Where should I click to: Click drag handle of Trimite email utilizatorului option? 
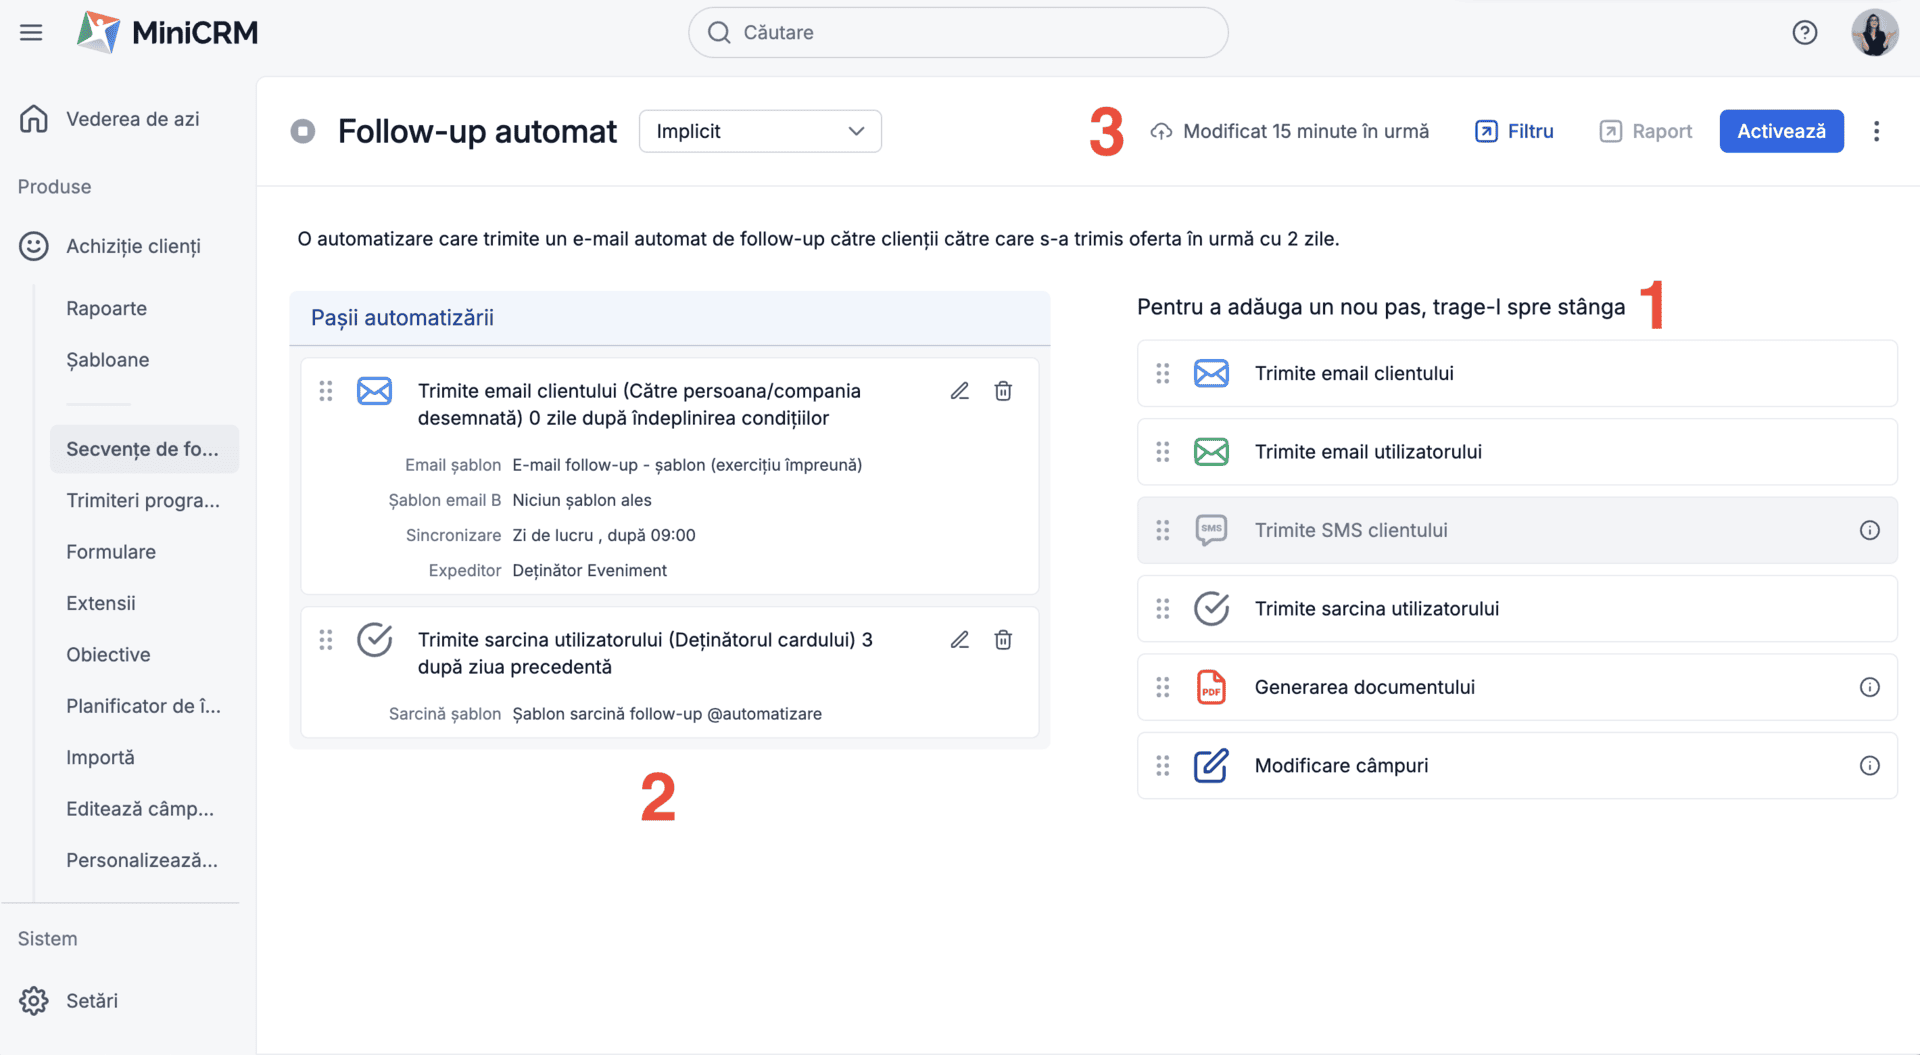tap(1163, 452)
